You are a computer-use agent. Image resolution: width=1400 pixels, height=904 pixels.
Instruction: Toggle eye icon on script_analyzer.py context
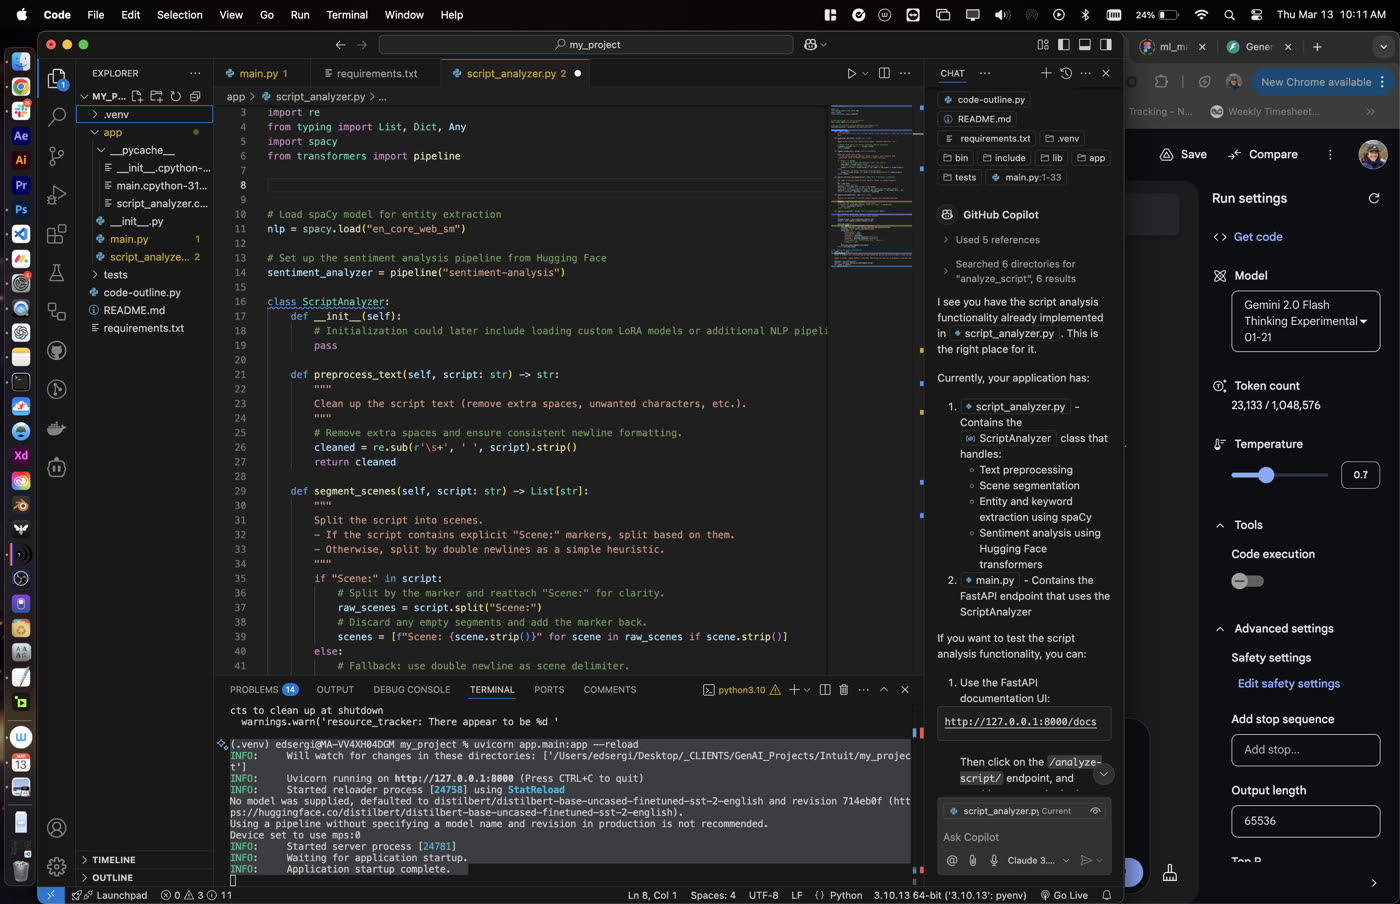(1096, 811)
